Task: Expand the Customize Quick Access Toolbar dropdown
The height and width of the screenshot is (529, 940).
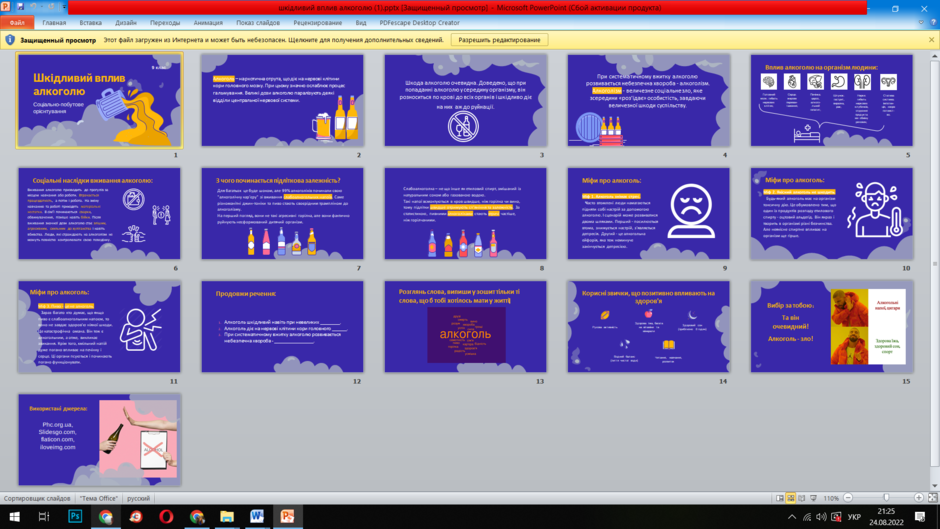Action: (x=64, y=7)
